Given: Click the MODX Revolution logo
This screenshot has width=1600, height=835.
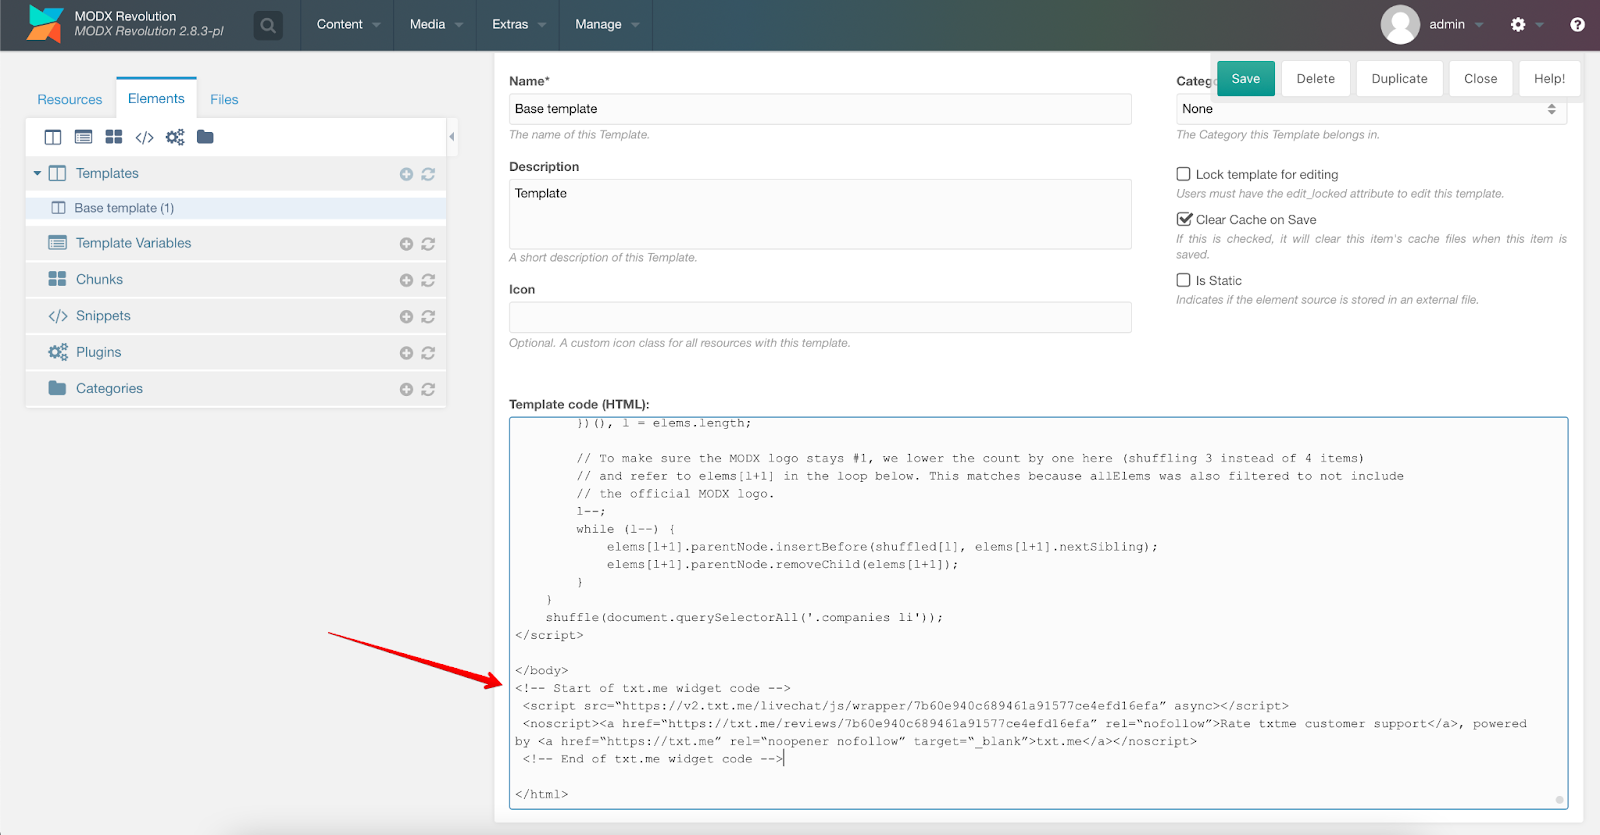Looking at the screenshot, I should (44, 24).
